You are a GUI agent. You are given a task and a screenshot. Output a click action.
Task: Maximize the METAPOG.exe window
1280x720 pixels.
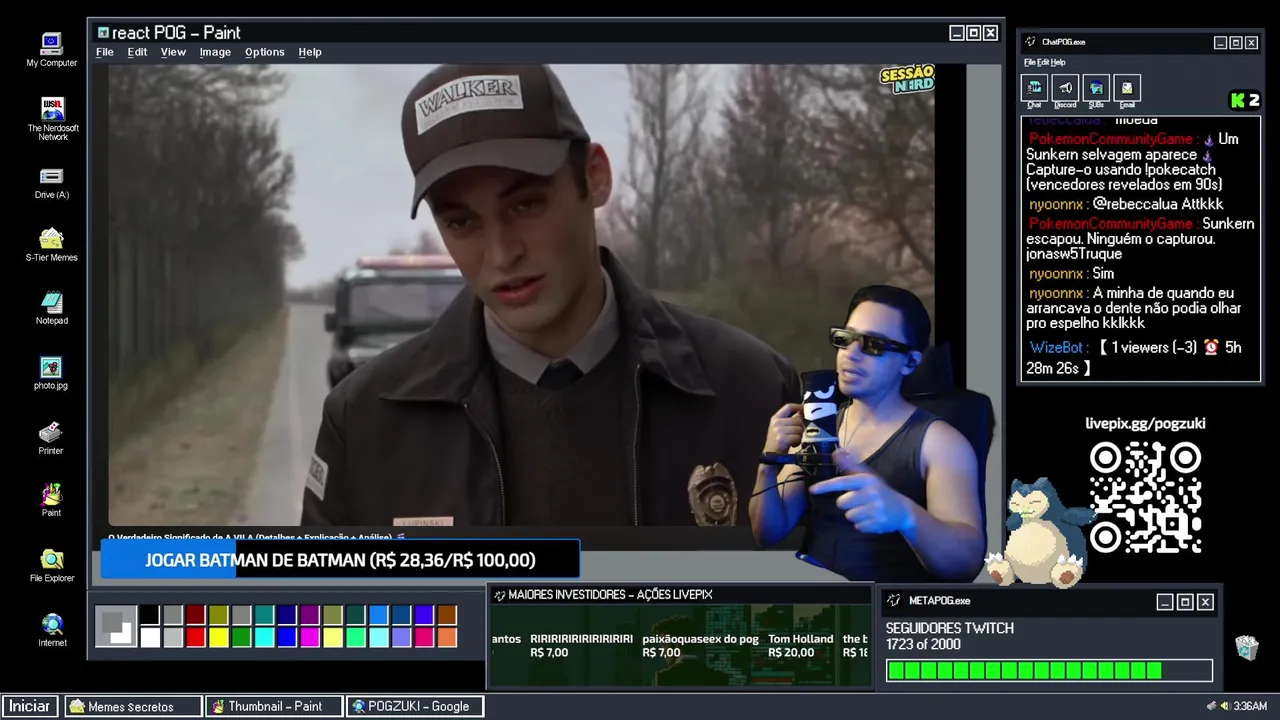click(x=1185, y=602)
